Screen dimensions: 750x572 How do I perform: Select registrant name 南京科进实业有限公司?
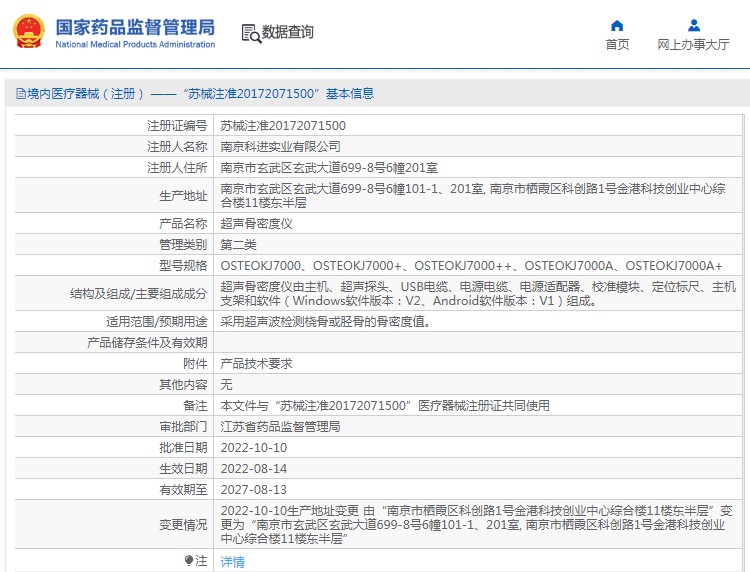pyautogui.click(x=280, y=147)
